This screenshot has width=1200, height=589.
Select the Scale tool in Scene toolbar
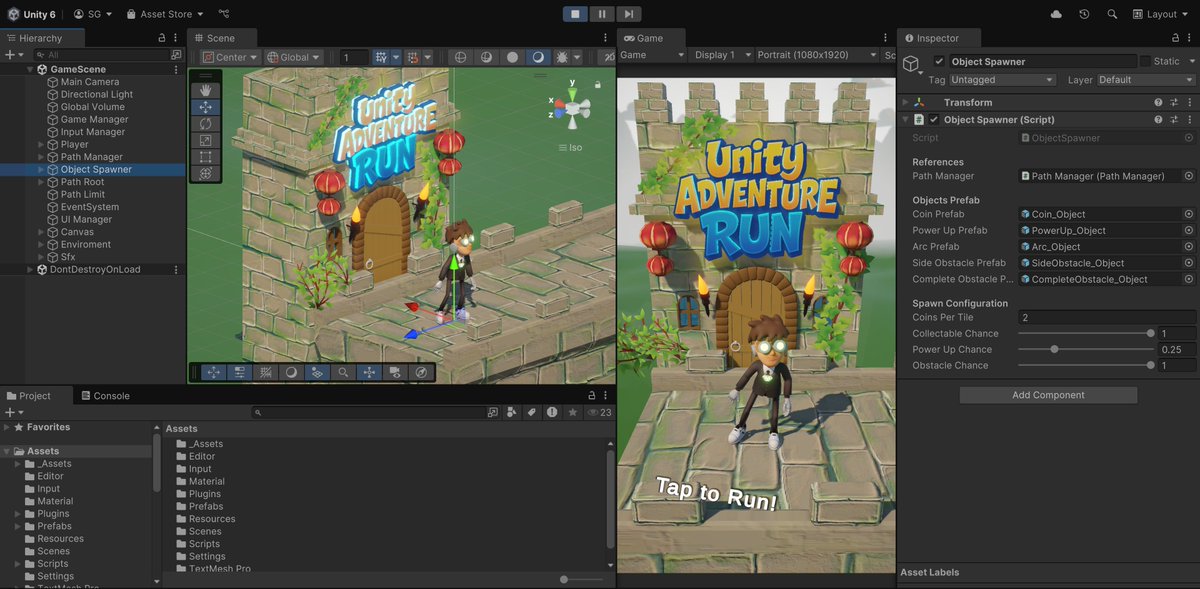pos(205,140)
